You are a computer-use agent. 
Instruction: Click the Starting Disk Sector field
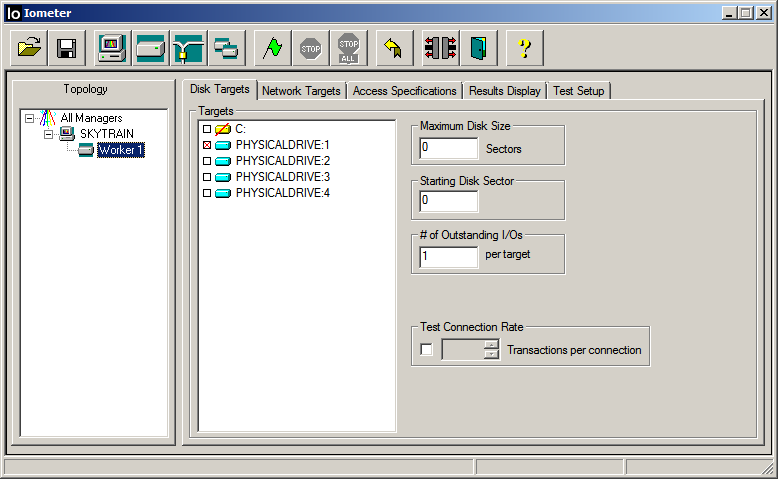[449, 201]
